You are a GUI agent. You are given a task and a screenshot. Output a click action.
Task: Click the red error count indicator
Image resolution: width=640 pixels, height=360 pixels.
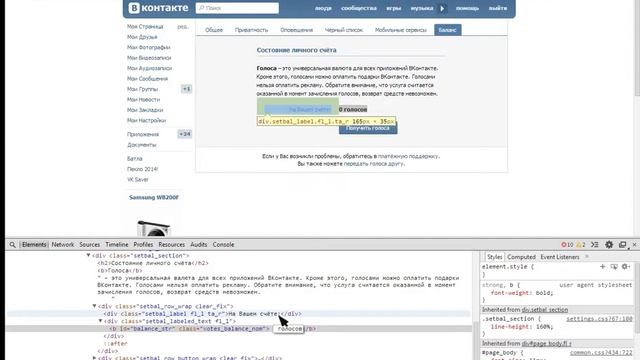point(567,245)
